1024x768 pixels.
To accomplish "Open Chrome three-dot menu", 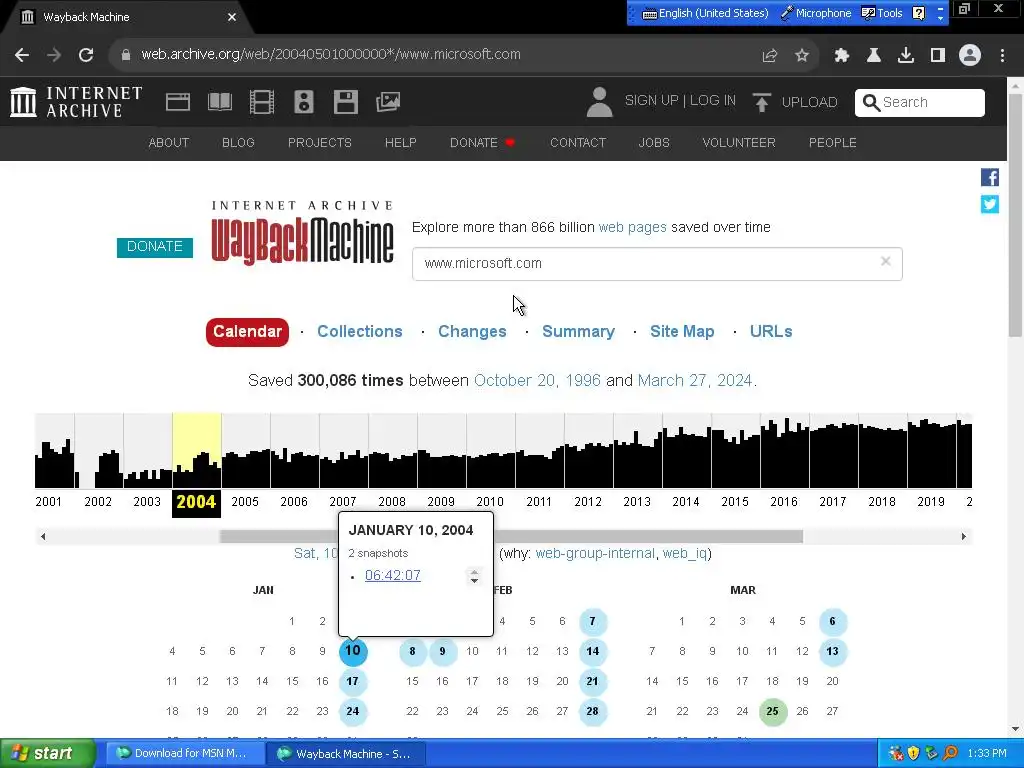I will (1002, 55).
